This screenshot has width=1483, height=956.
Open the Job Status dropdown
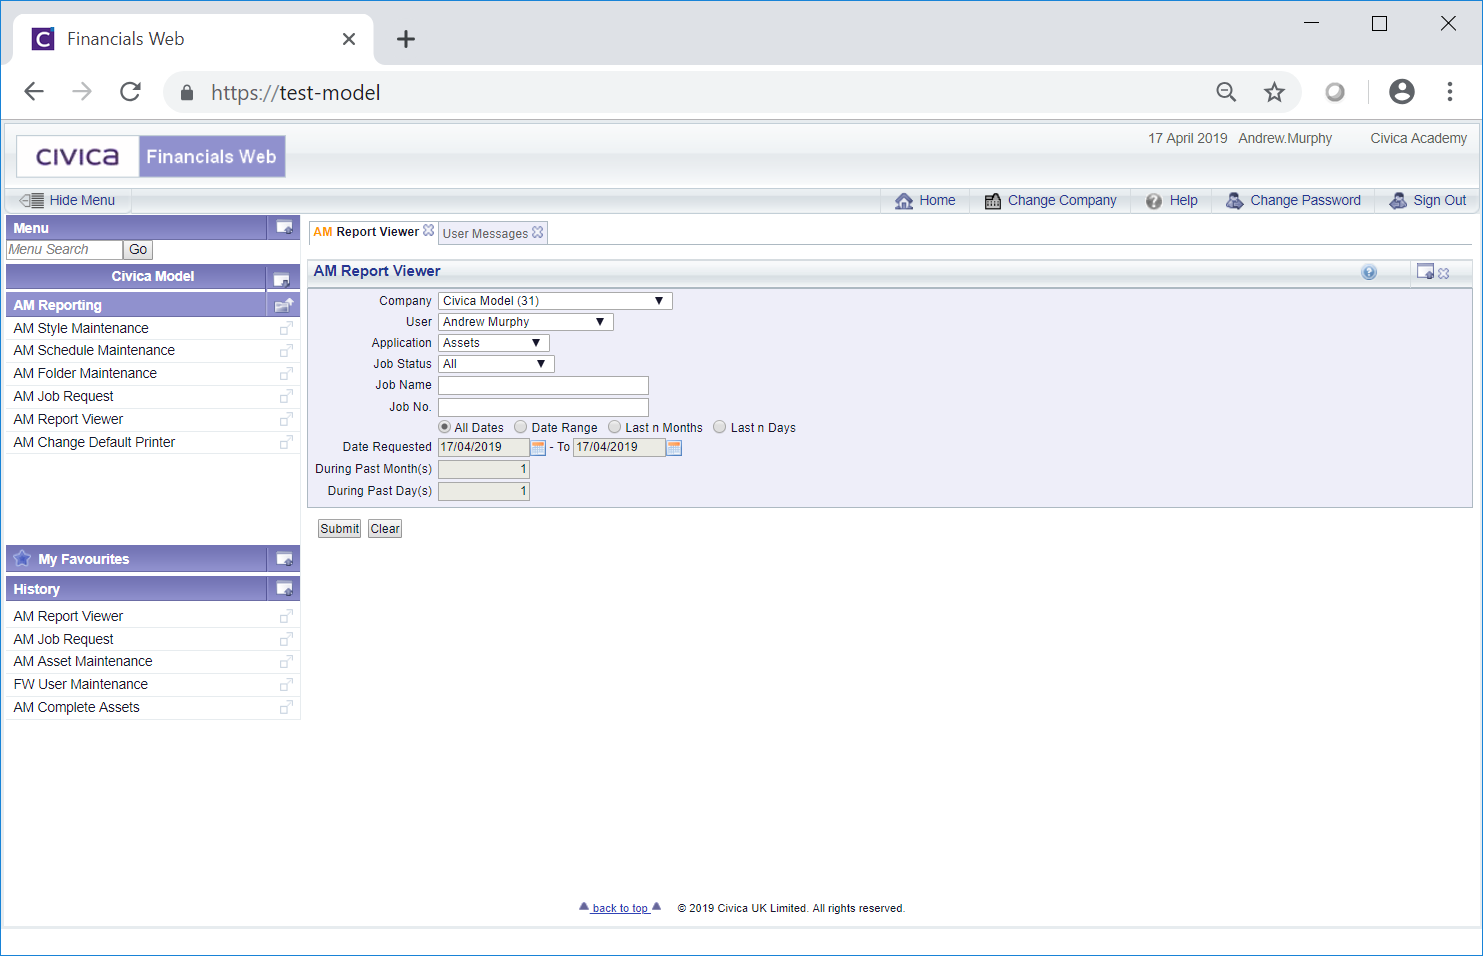496,364
